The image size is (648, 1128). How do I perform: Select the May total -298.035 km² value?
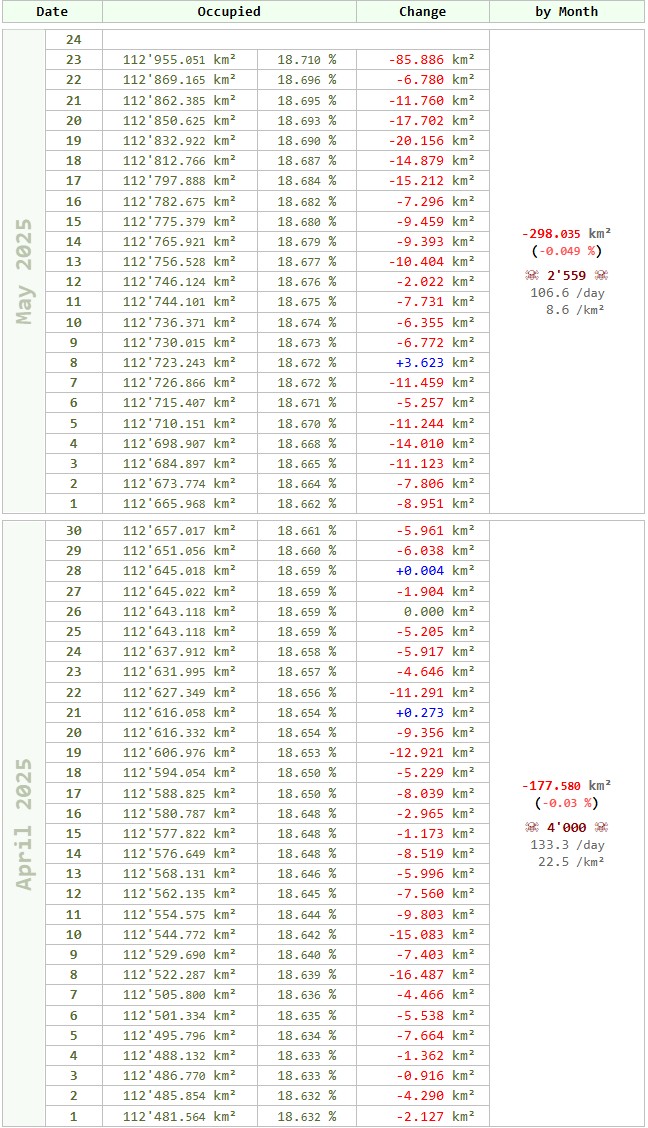point(566,233)
